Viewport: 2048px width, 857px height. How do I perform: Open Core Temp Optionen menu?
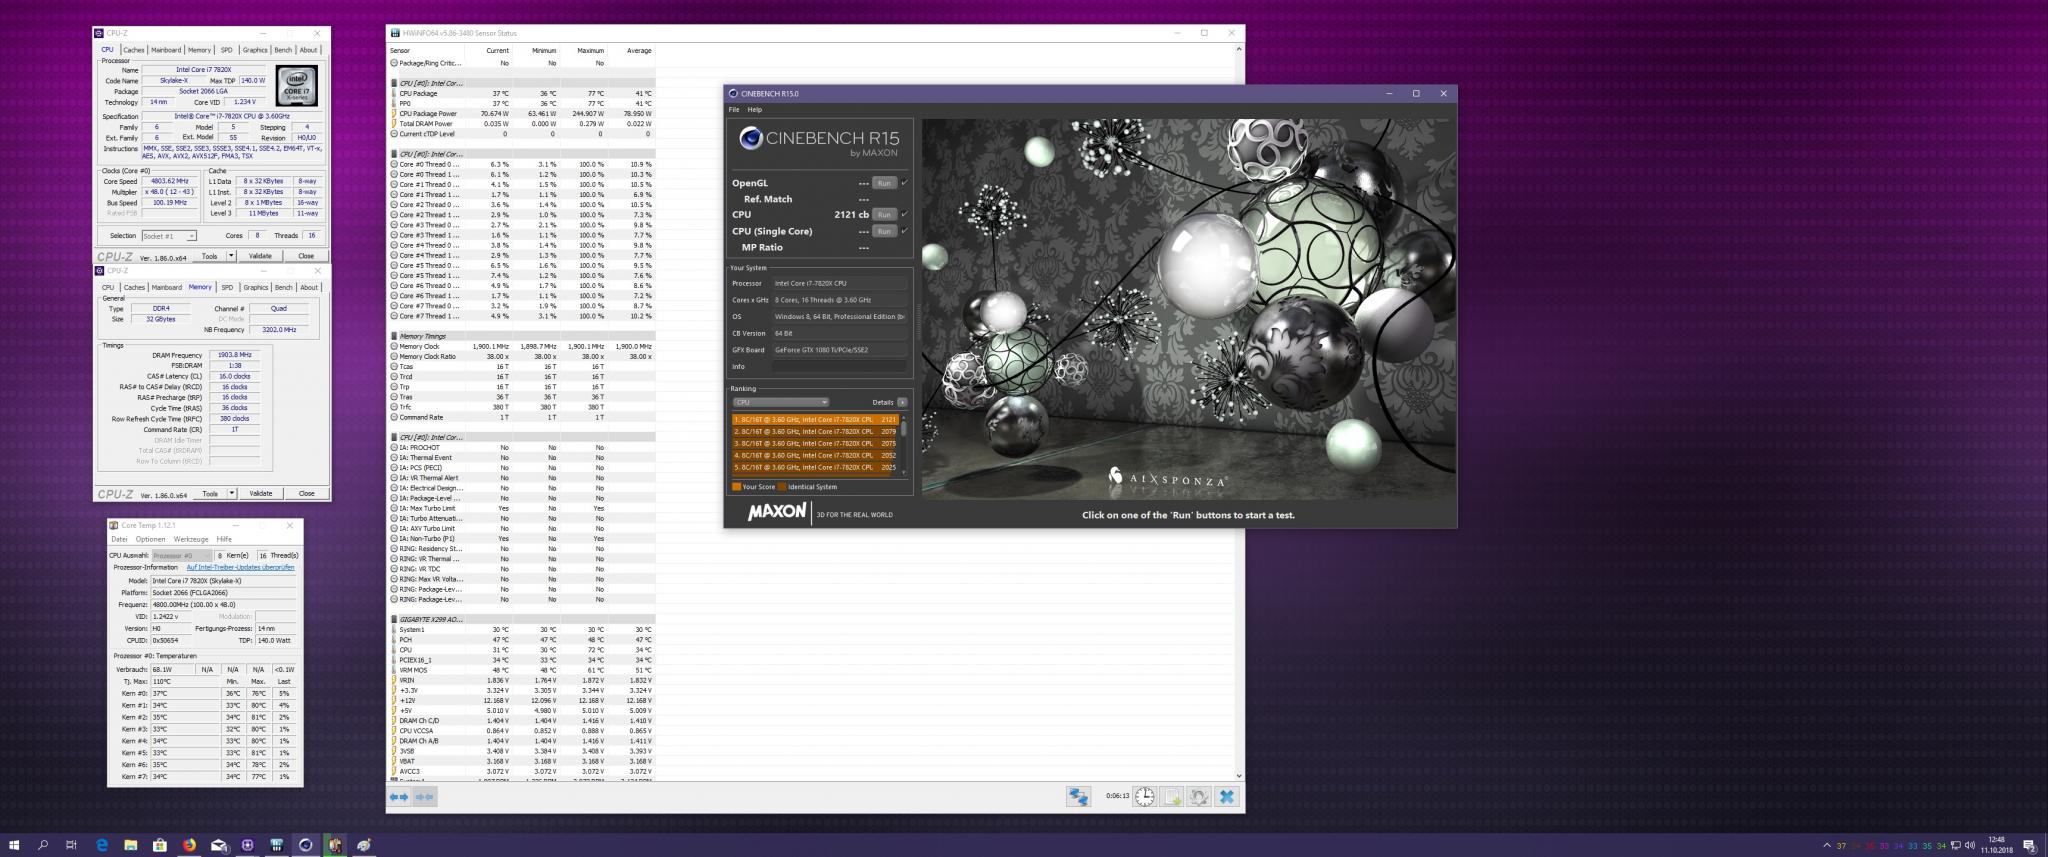(x=150, y=539)
